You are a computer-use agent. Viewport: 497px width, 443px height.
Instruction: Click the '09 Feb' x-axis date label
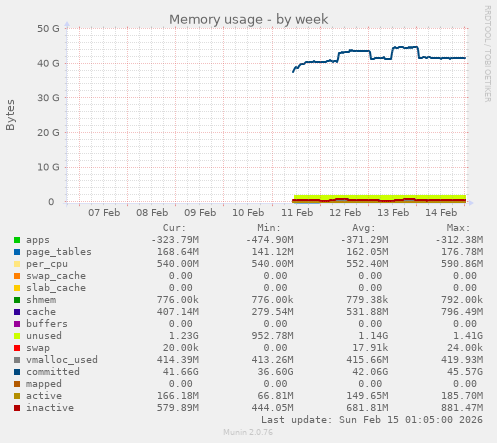point(200,213)
